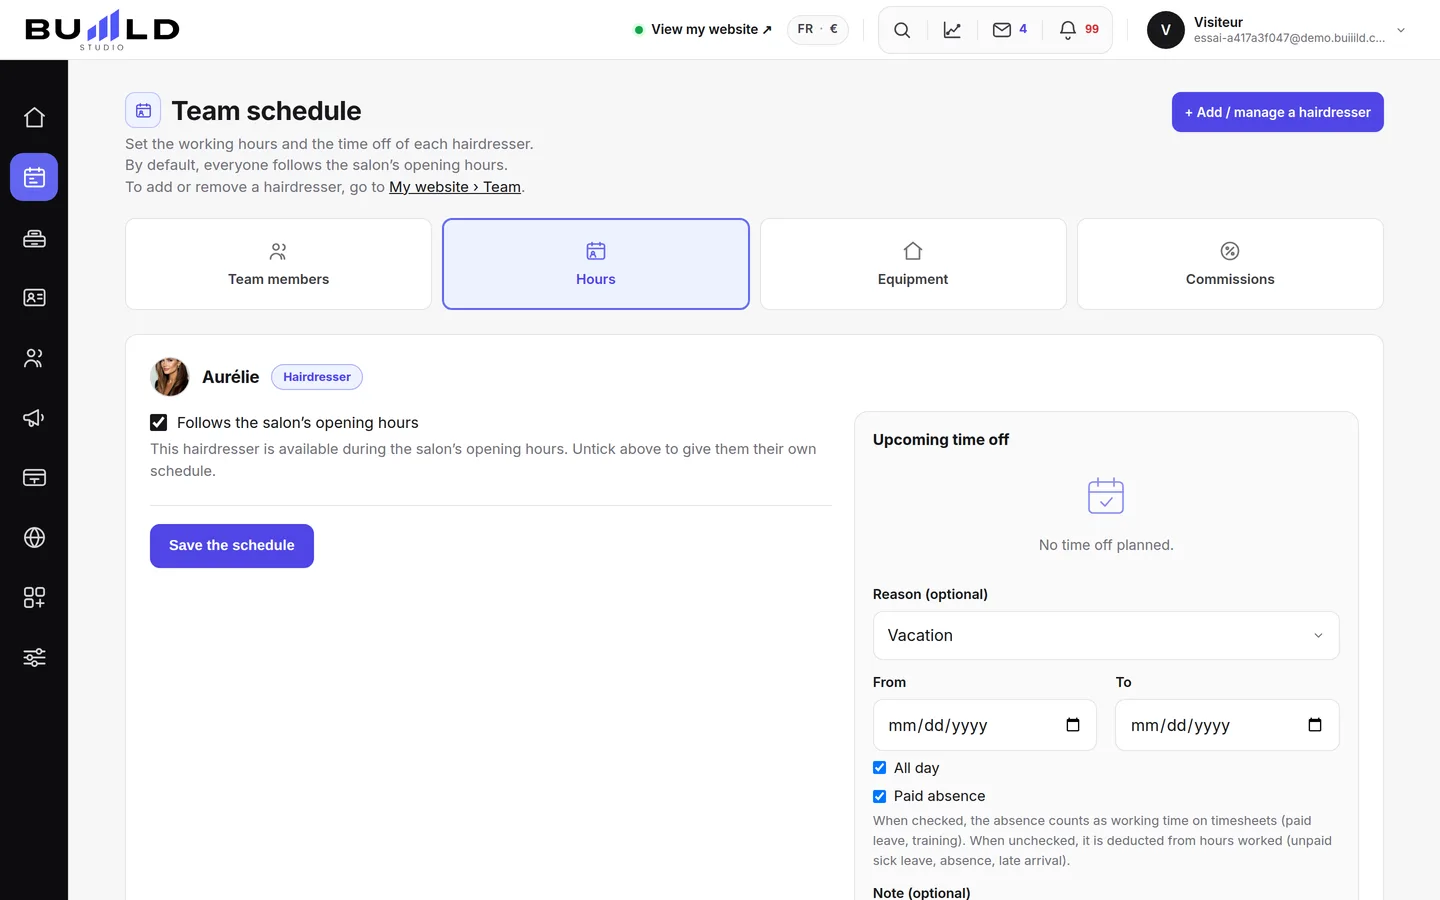This screenshot has height=900, width=1440.
Task: Click the From date input field
Action: (985, 725)
